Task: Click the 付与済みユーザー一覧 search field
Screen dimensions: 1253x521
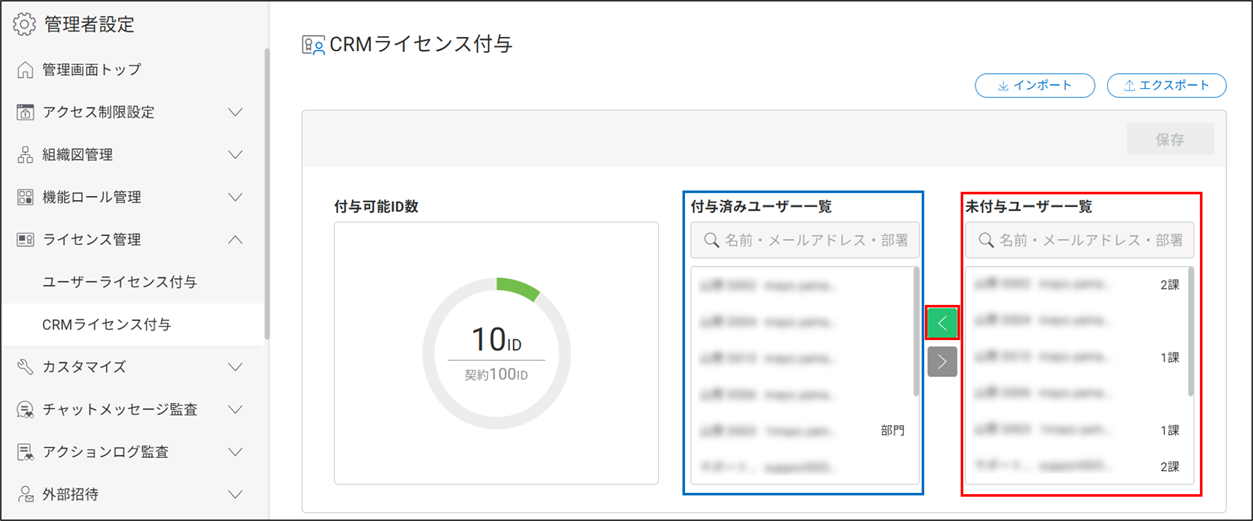Action: [x=805, y=240]
